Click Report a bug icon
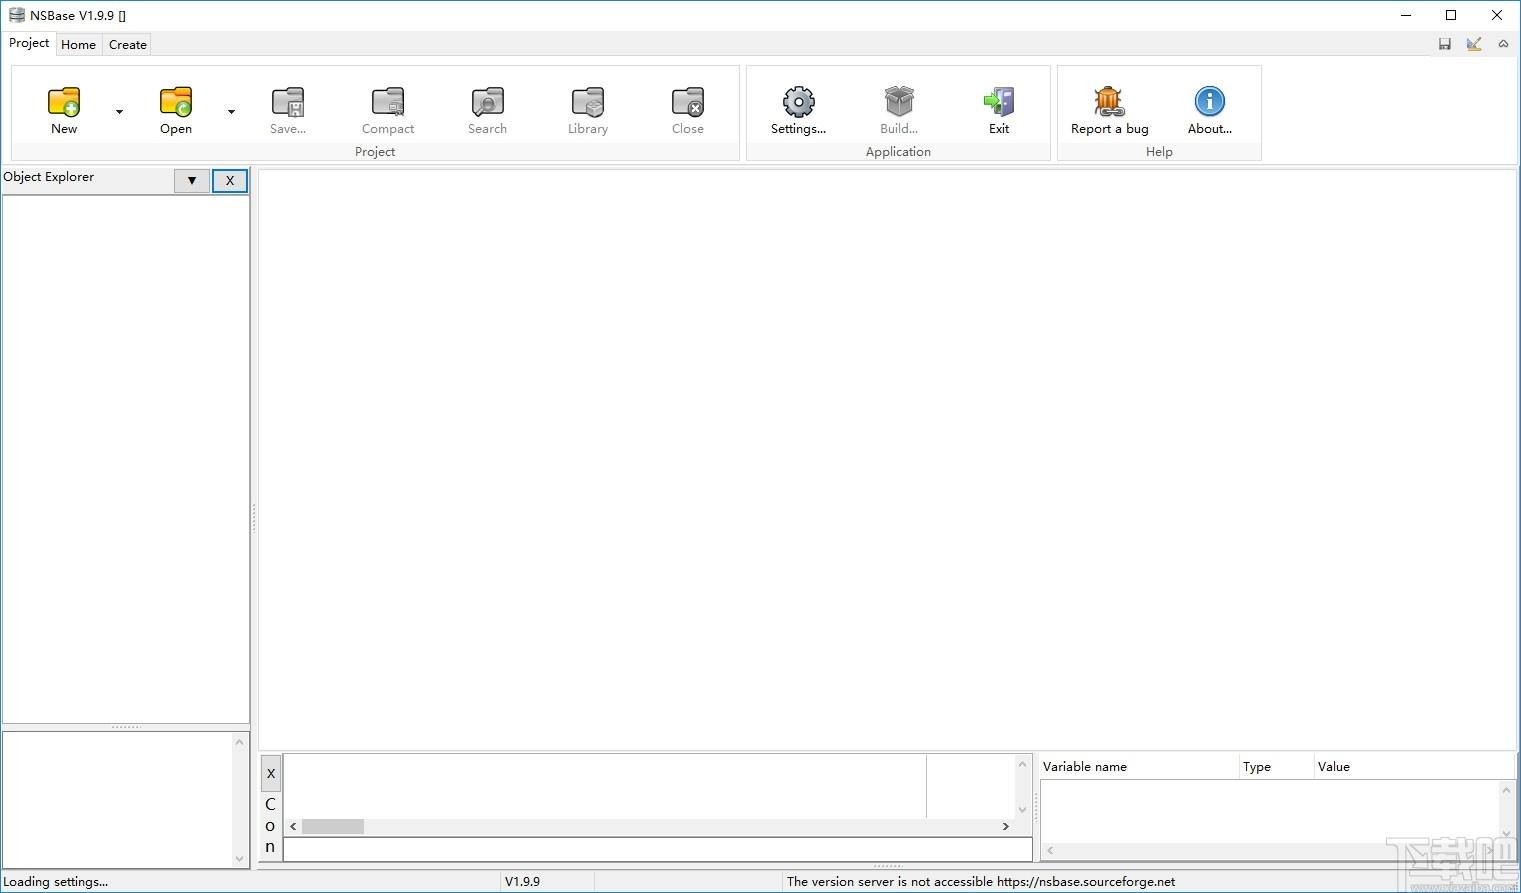The height and width of the screenshot is (893, 1521). 1109,110
